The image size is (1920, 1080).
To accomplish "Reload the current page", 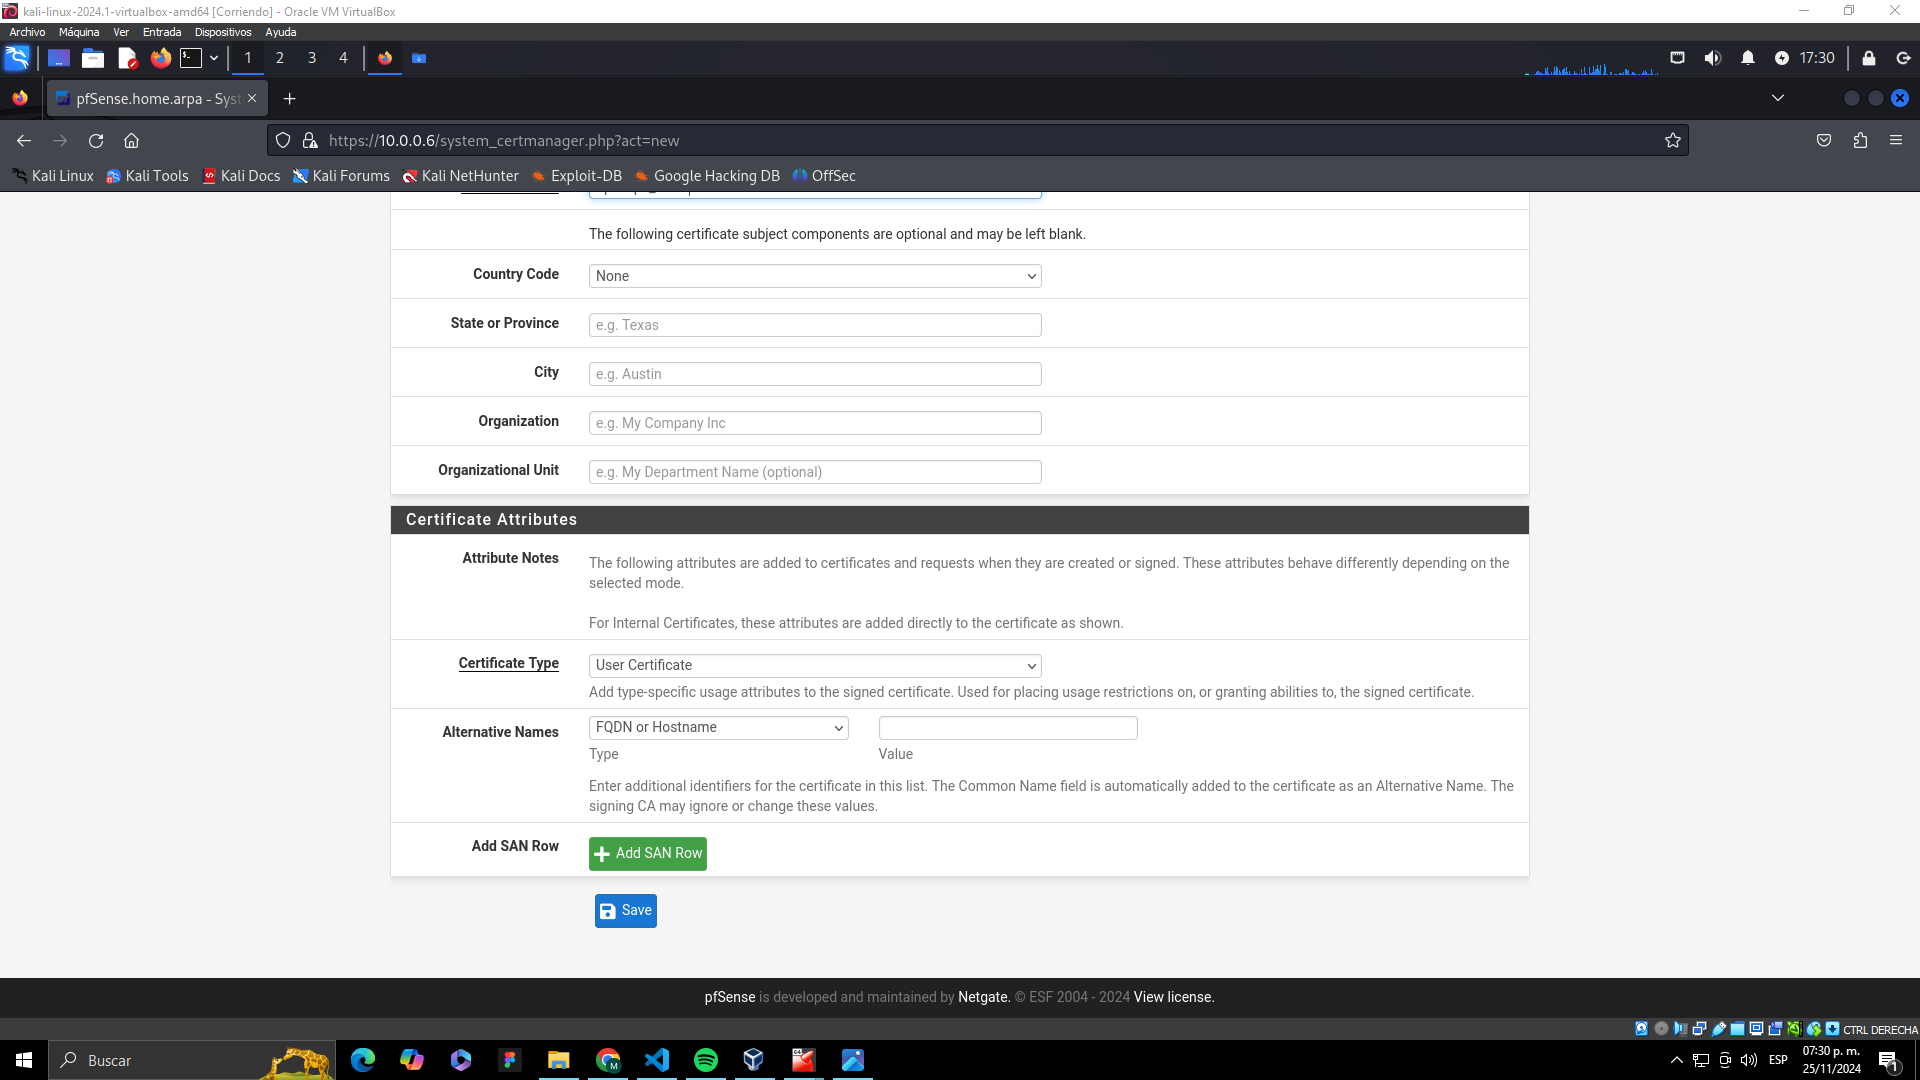I will (x=96, y=141).
